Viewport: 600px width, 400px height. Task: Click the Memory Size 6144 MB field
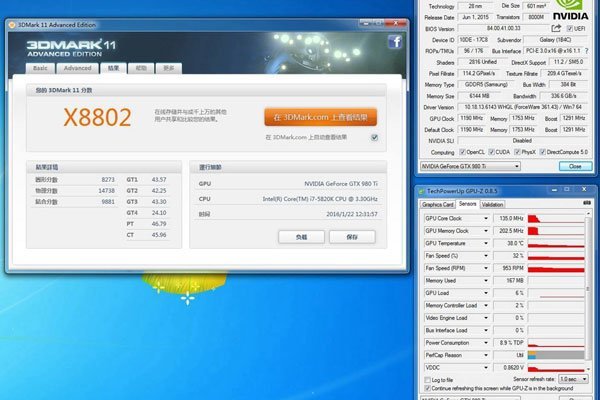tap(479, 96)
